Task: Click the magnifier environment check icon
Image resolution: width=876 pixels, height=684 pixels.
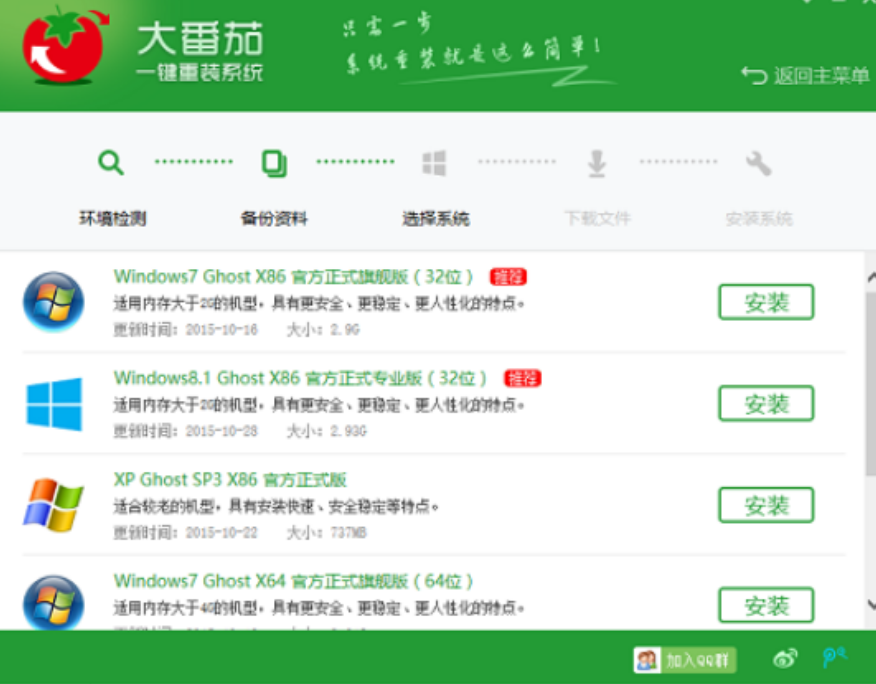Action: coord(111,163)
